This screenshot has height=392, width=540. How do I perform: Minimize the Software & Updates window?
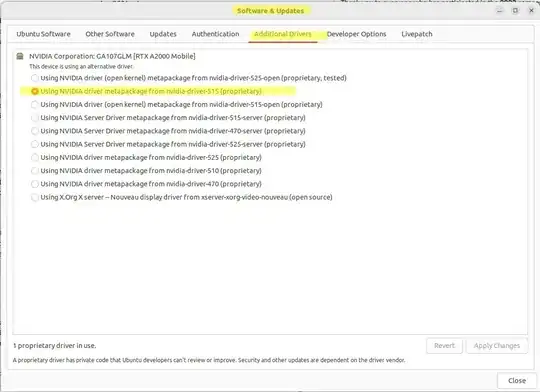[x=499, y=10]
